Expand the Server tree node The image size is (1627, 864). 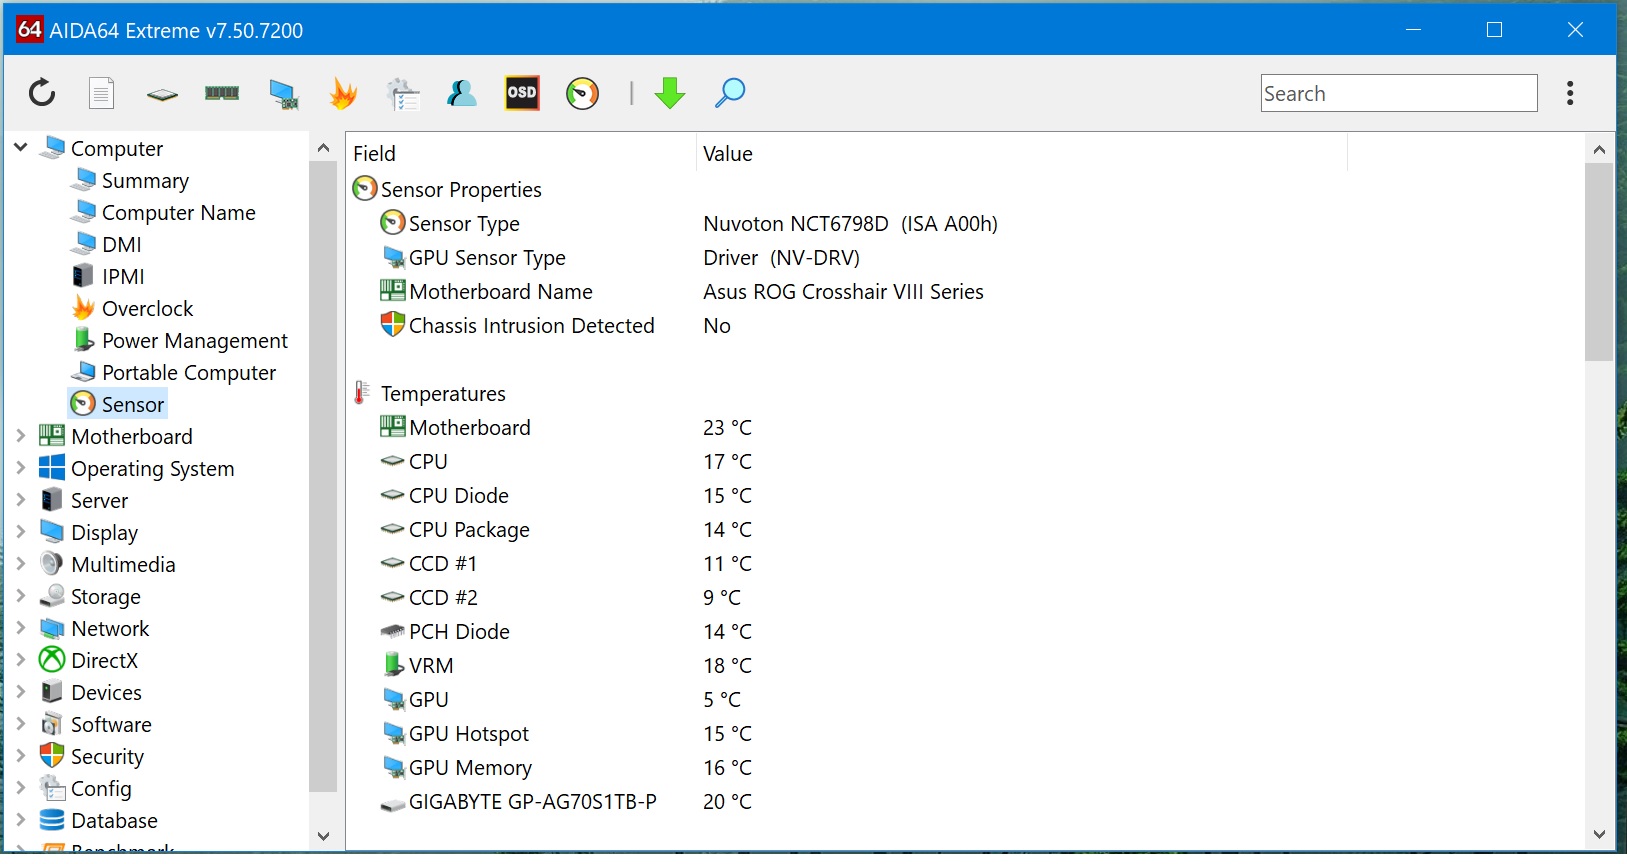click(20, 500)
